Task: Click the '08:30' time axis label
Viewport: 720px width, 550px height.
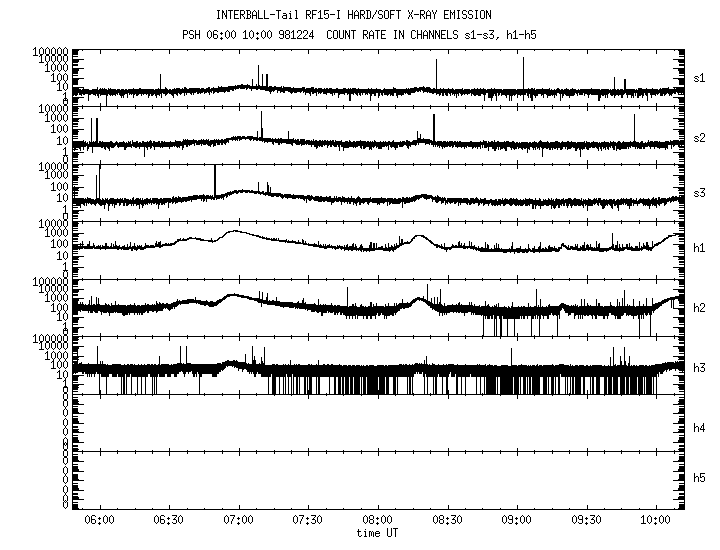Action: tap(447, 520)
